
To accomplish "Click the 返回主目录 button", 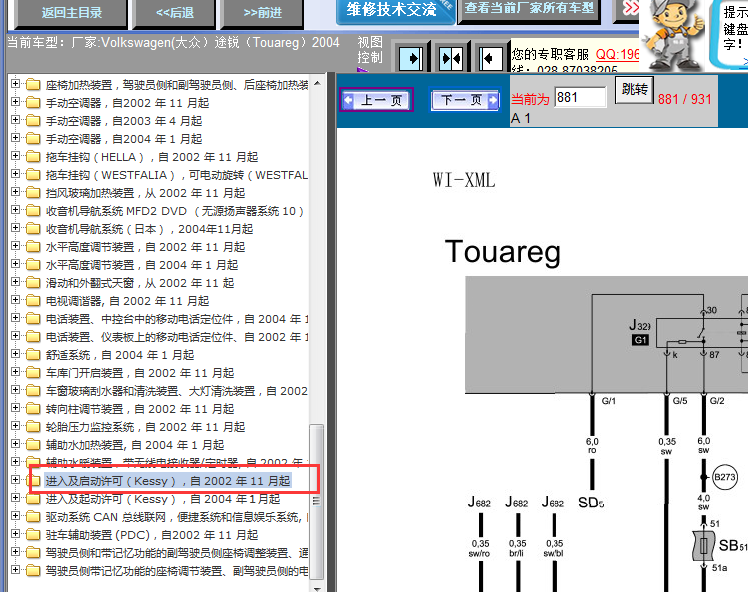I will click(x=71, y=13).
